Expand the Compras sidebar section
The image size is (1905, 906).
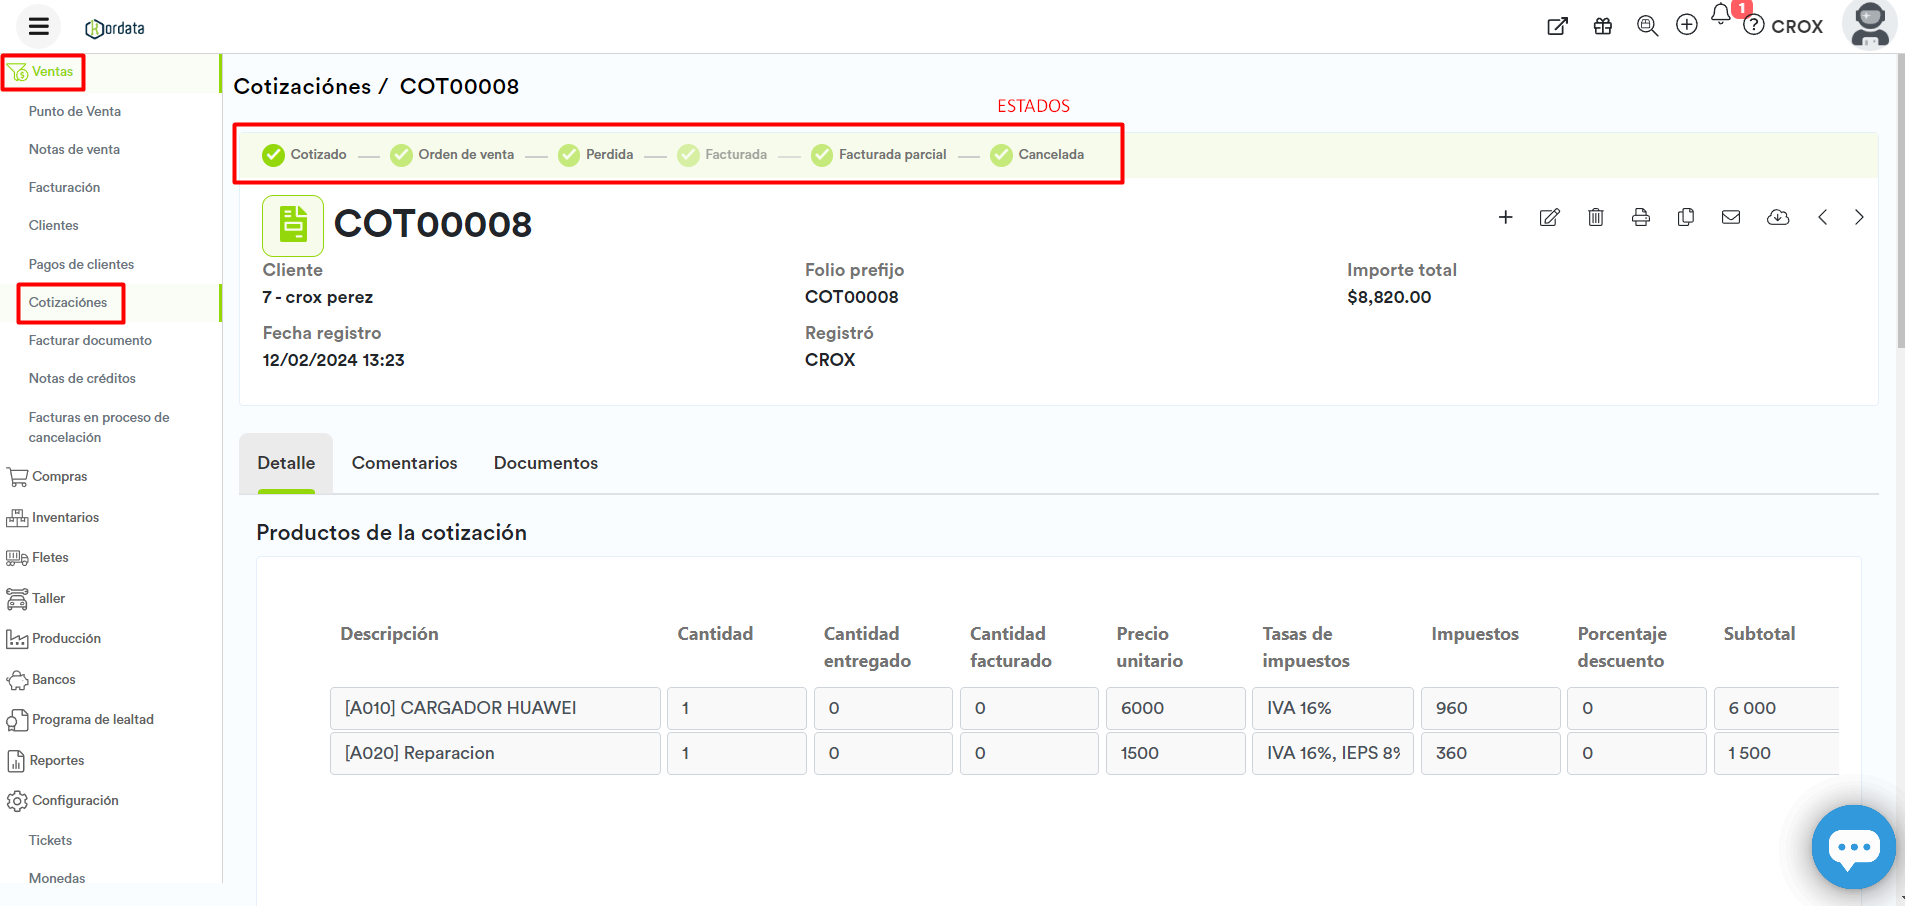[59, 477]
